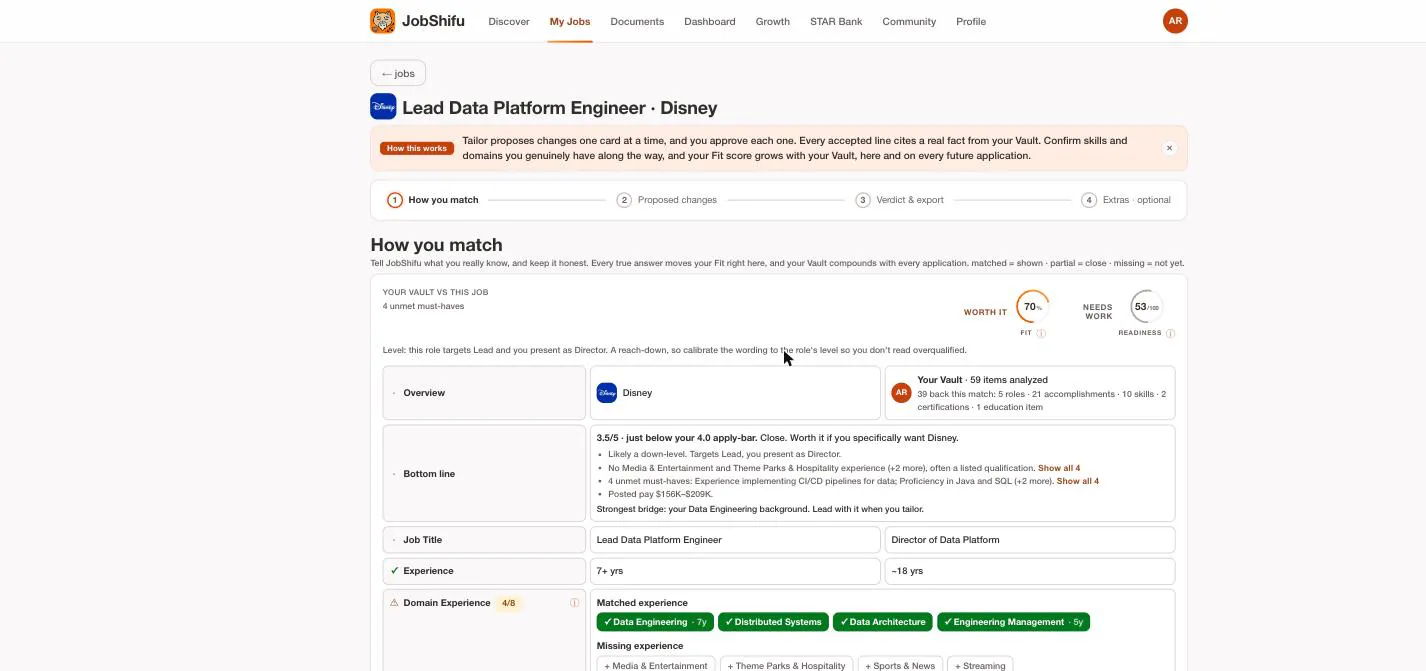
Task: Click the JobShifu tiger logo
Action: point(382,21)
